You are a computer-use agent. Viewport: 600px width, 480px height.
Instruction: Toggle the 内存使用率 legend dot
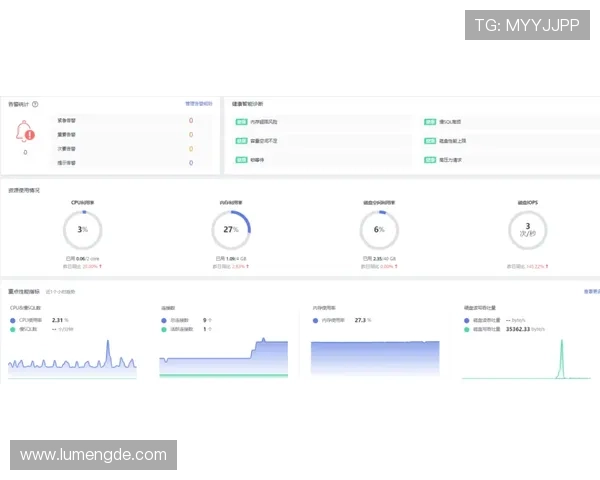pos(316,320)
